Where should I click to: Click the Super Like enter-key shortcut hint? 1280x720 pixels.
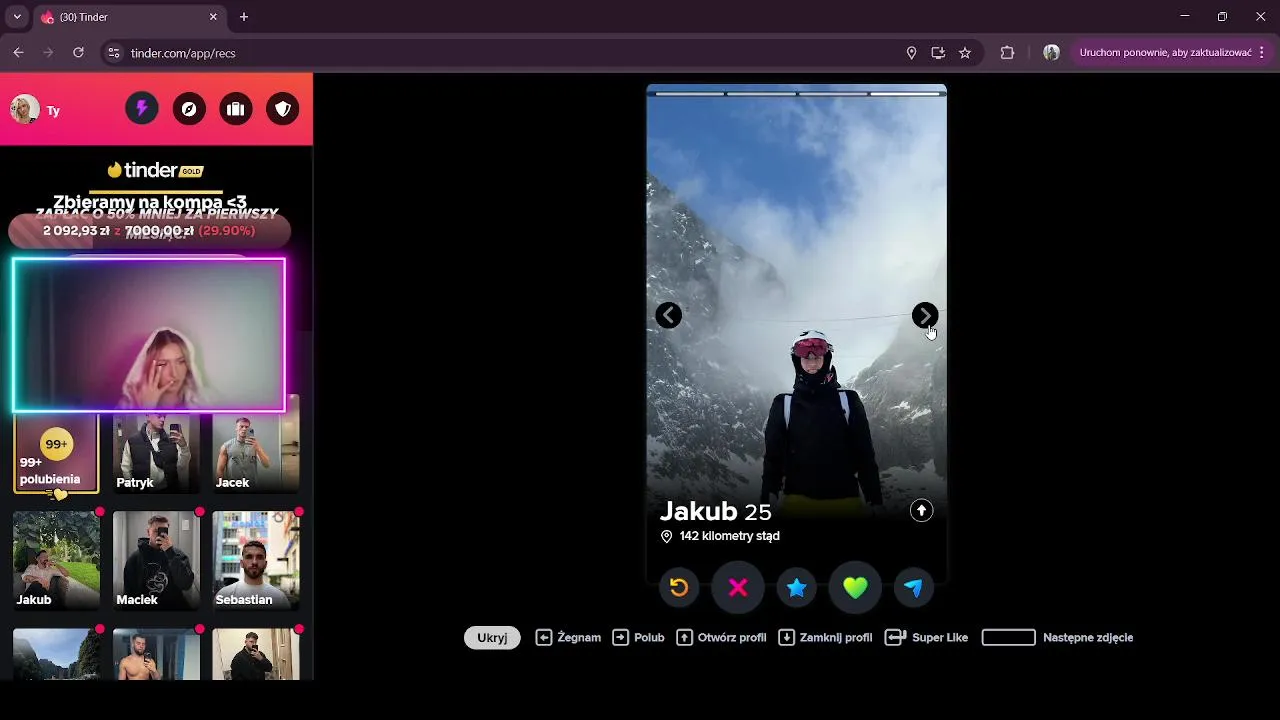tap(926, 638)
